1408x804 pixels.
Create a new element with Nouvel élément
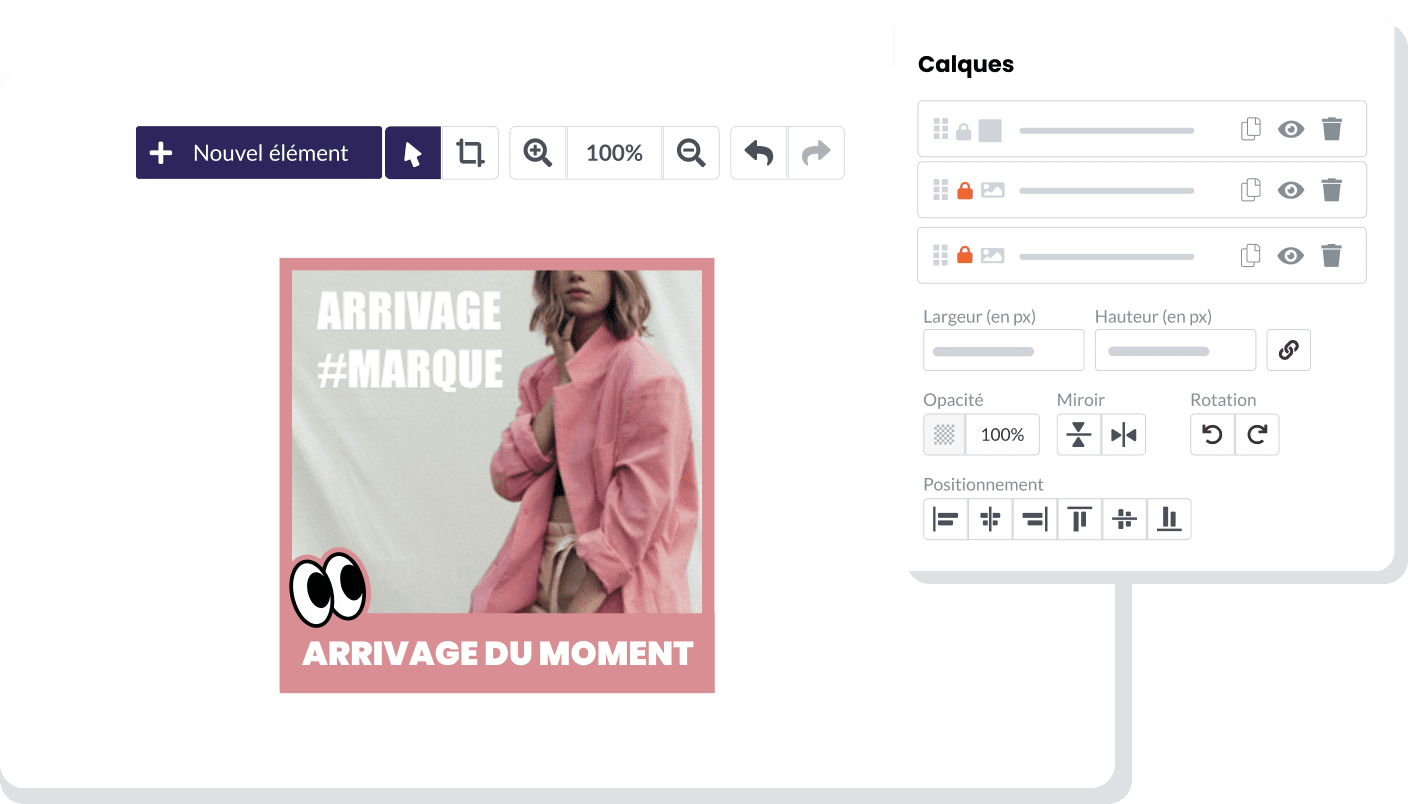click(x=258, y=152)
